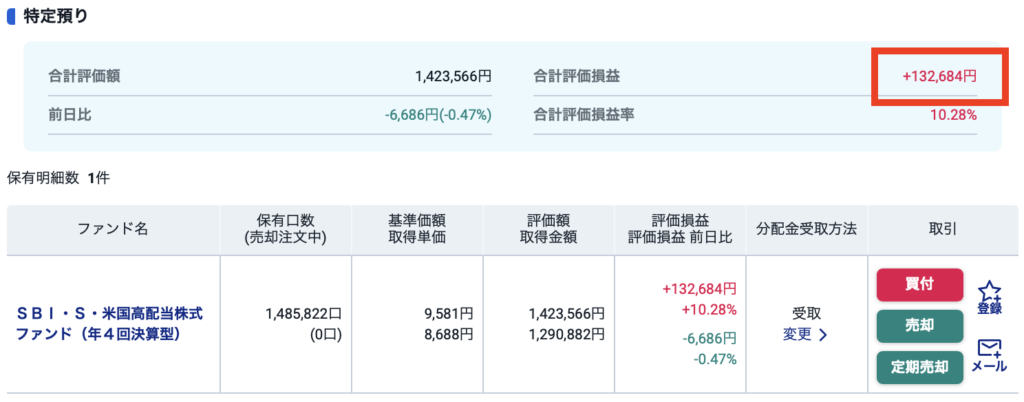Image resolution: width=1024 pixels, height=402 pixels.
Task: Click the 変更 link under 受取
Action: [798, 335]
